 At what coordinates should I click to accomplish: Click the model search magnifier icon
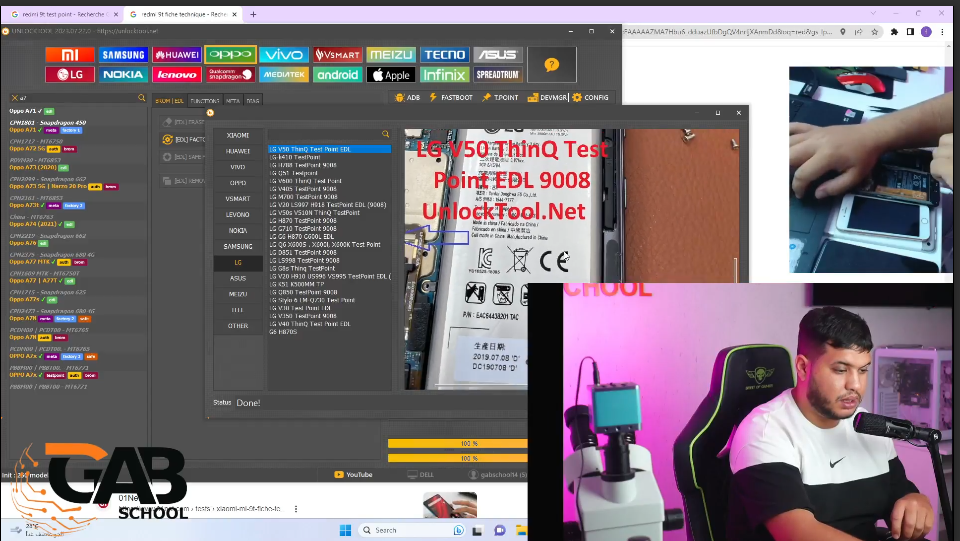coord(141,98)
